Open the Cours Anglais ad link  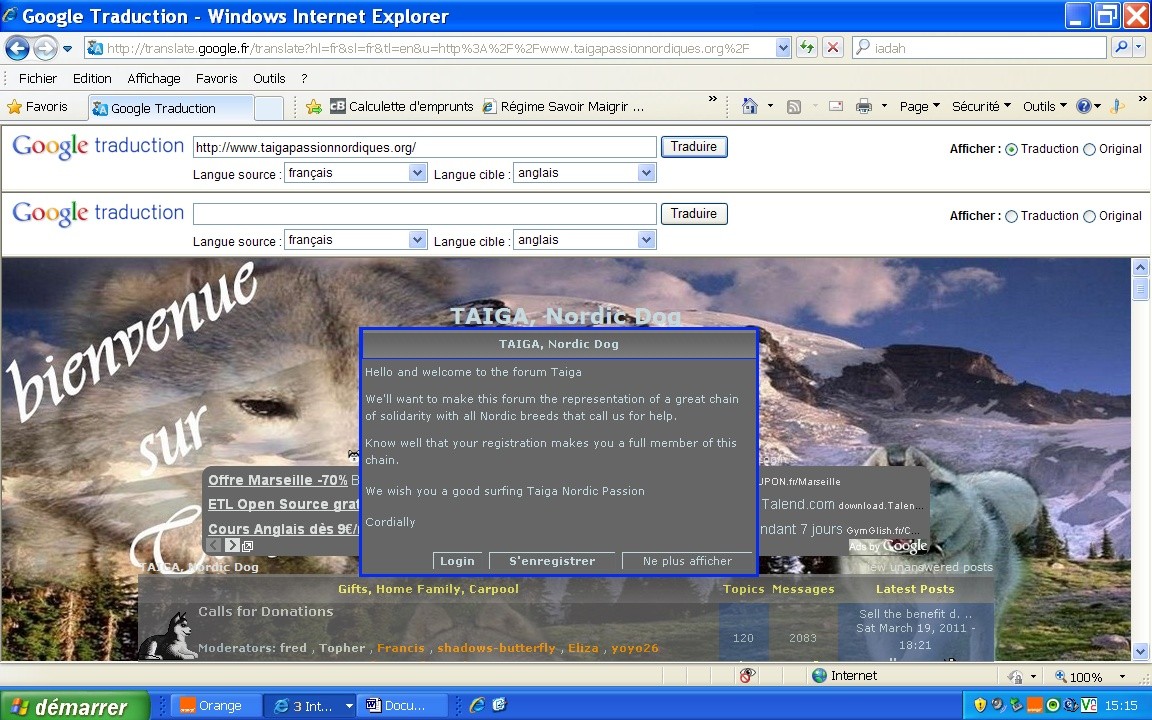click(x=284, y=529)
